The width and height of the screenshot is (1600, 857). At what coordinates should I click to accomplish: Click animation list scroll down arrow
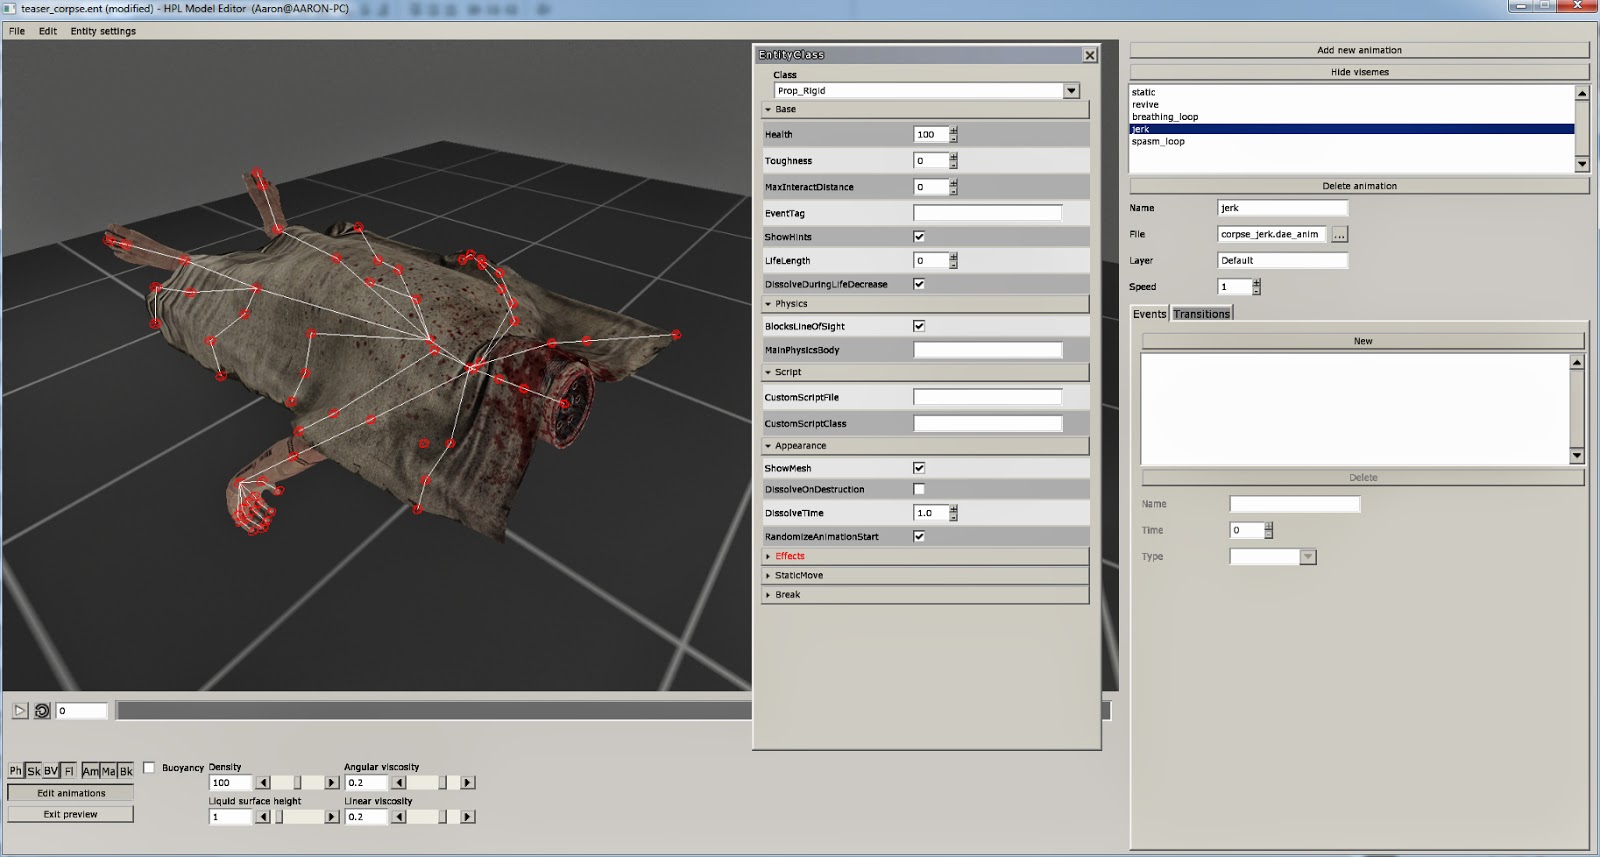(1582, 164)
